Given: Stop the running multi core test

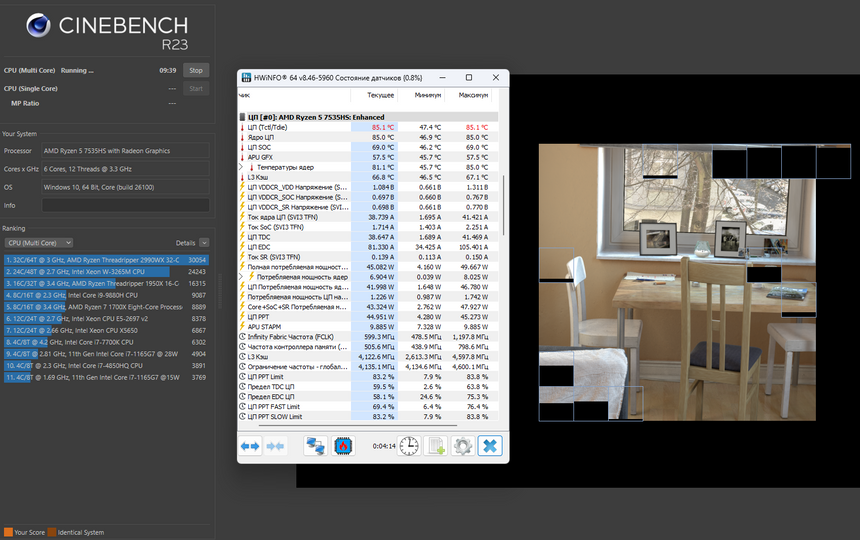Looking at the screenshot, I should pos(196,70).
